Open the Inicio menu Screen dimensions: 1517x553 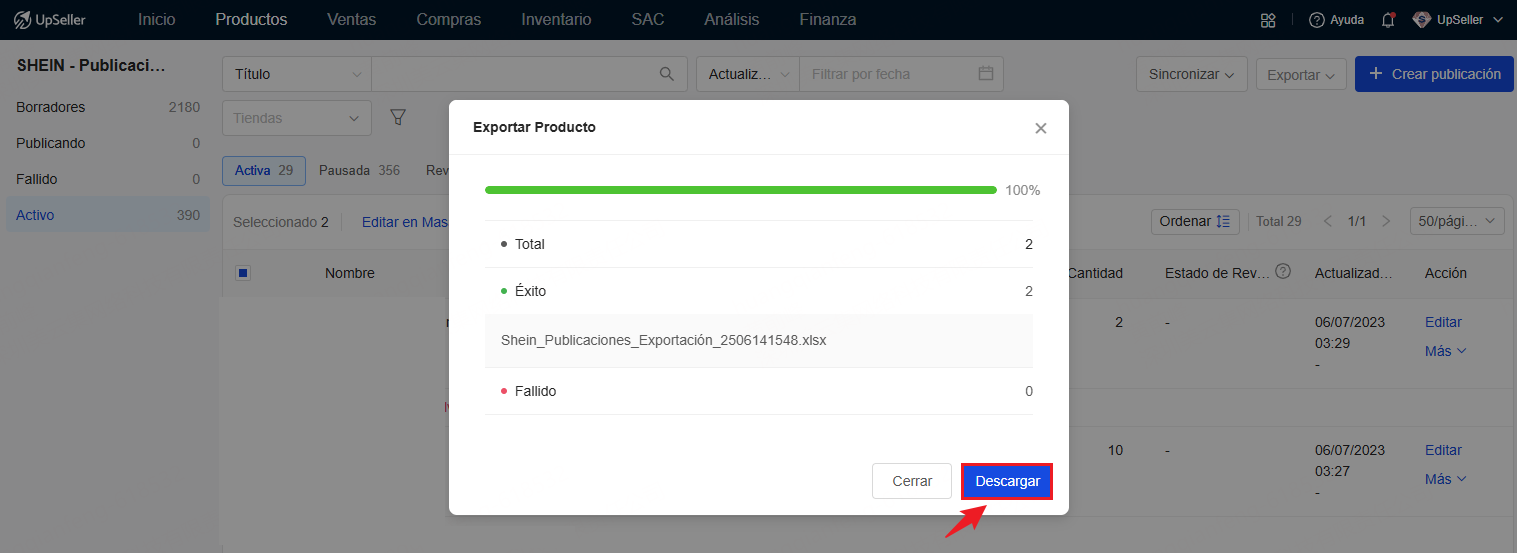tap(156, 20)
